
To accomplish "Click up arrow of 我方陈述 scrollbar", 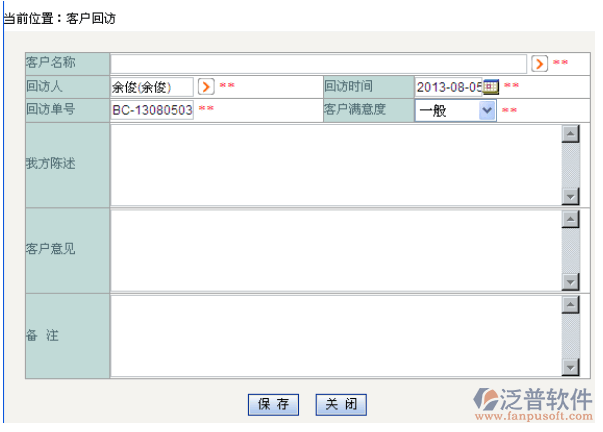I will pos(570,134).
